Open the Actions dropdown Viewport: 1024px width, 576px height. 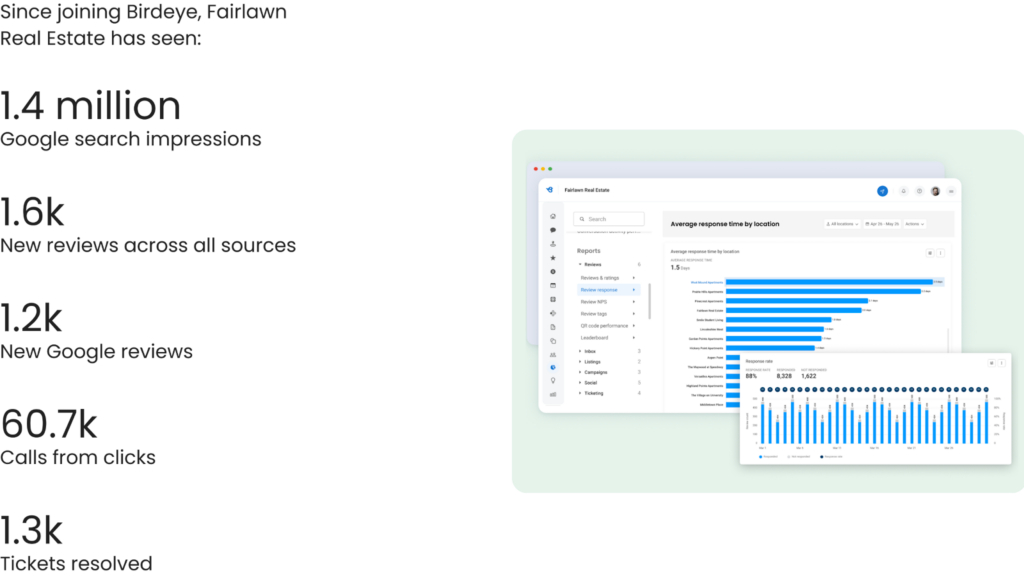914,224
